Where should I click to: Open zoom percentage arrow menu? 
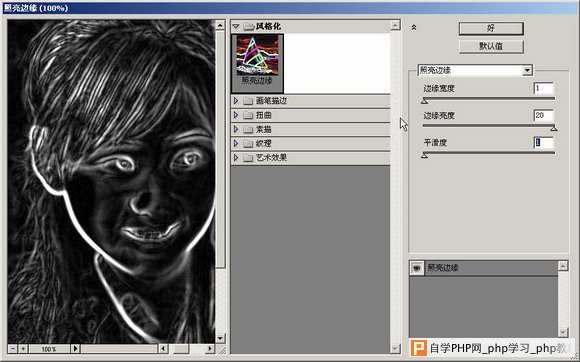point(75,348)
